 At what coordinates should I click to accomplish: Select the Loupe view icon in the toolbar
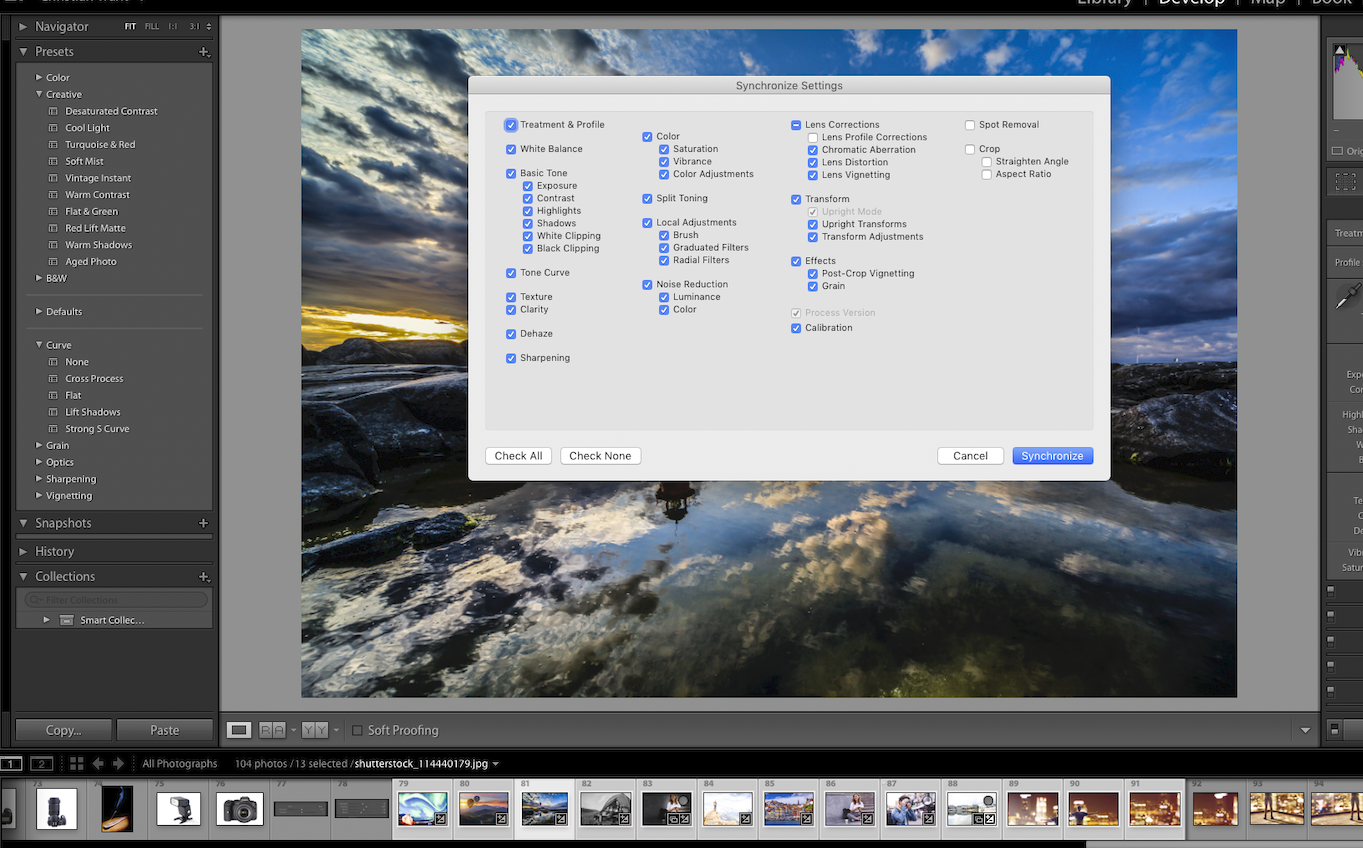(238, 730)
